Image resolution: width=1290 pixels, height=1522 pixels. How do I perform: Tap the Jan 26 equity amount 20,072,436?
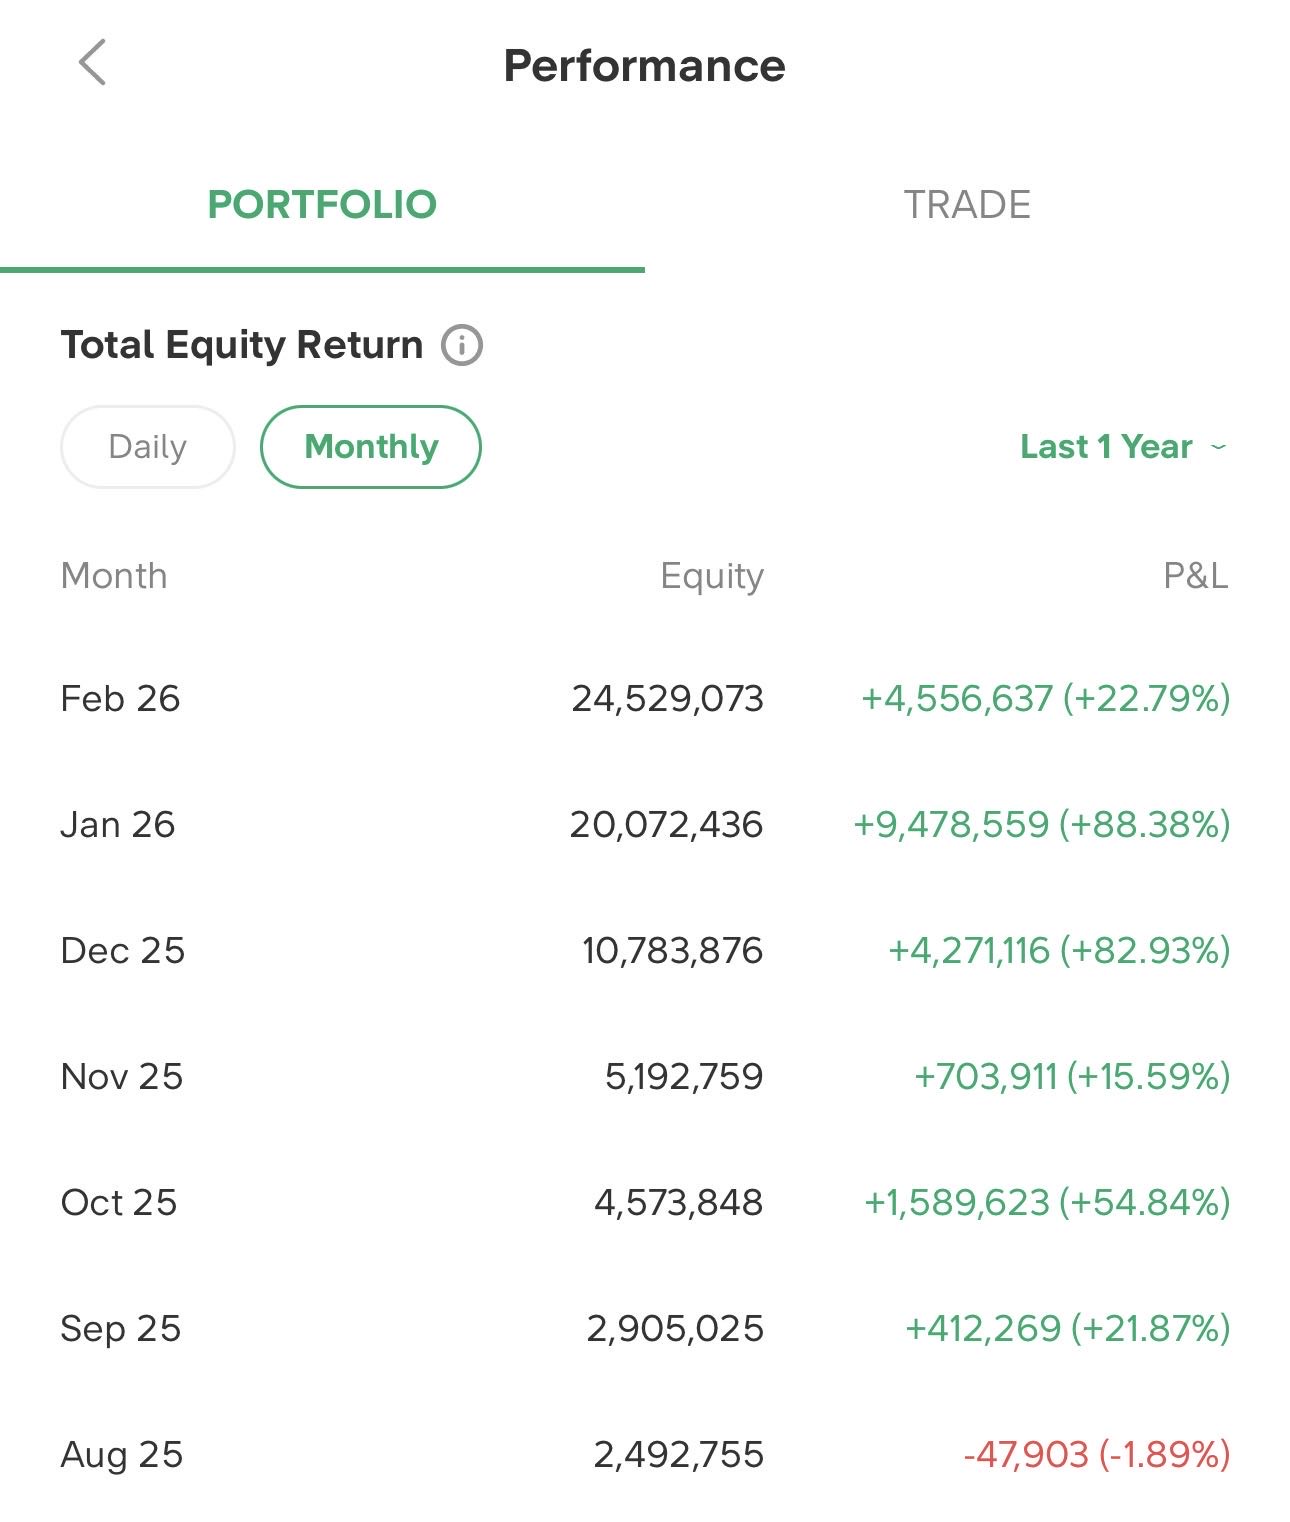666,824
